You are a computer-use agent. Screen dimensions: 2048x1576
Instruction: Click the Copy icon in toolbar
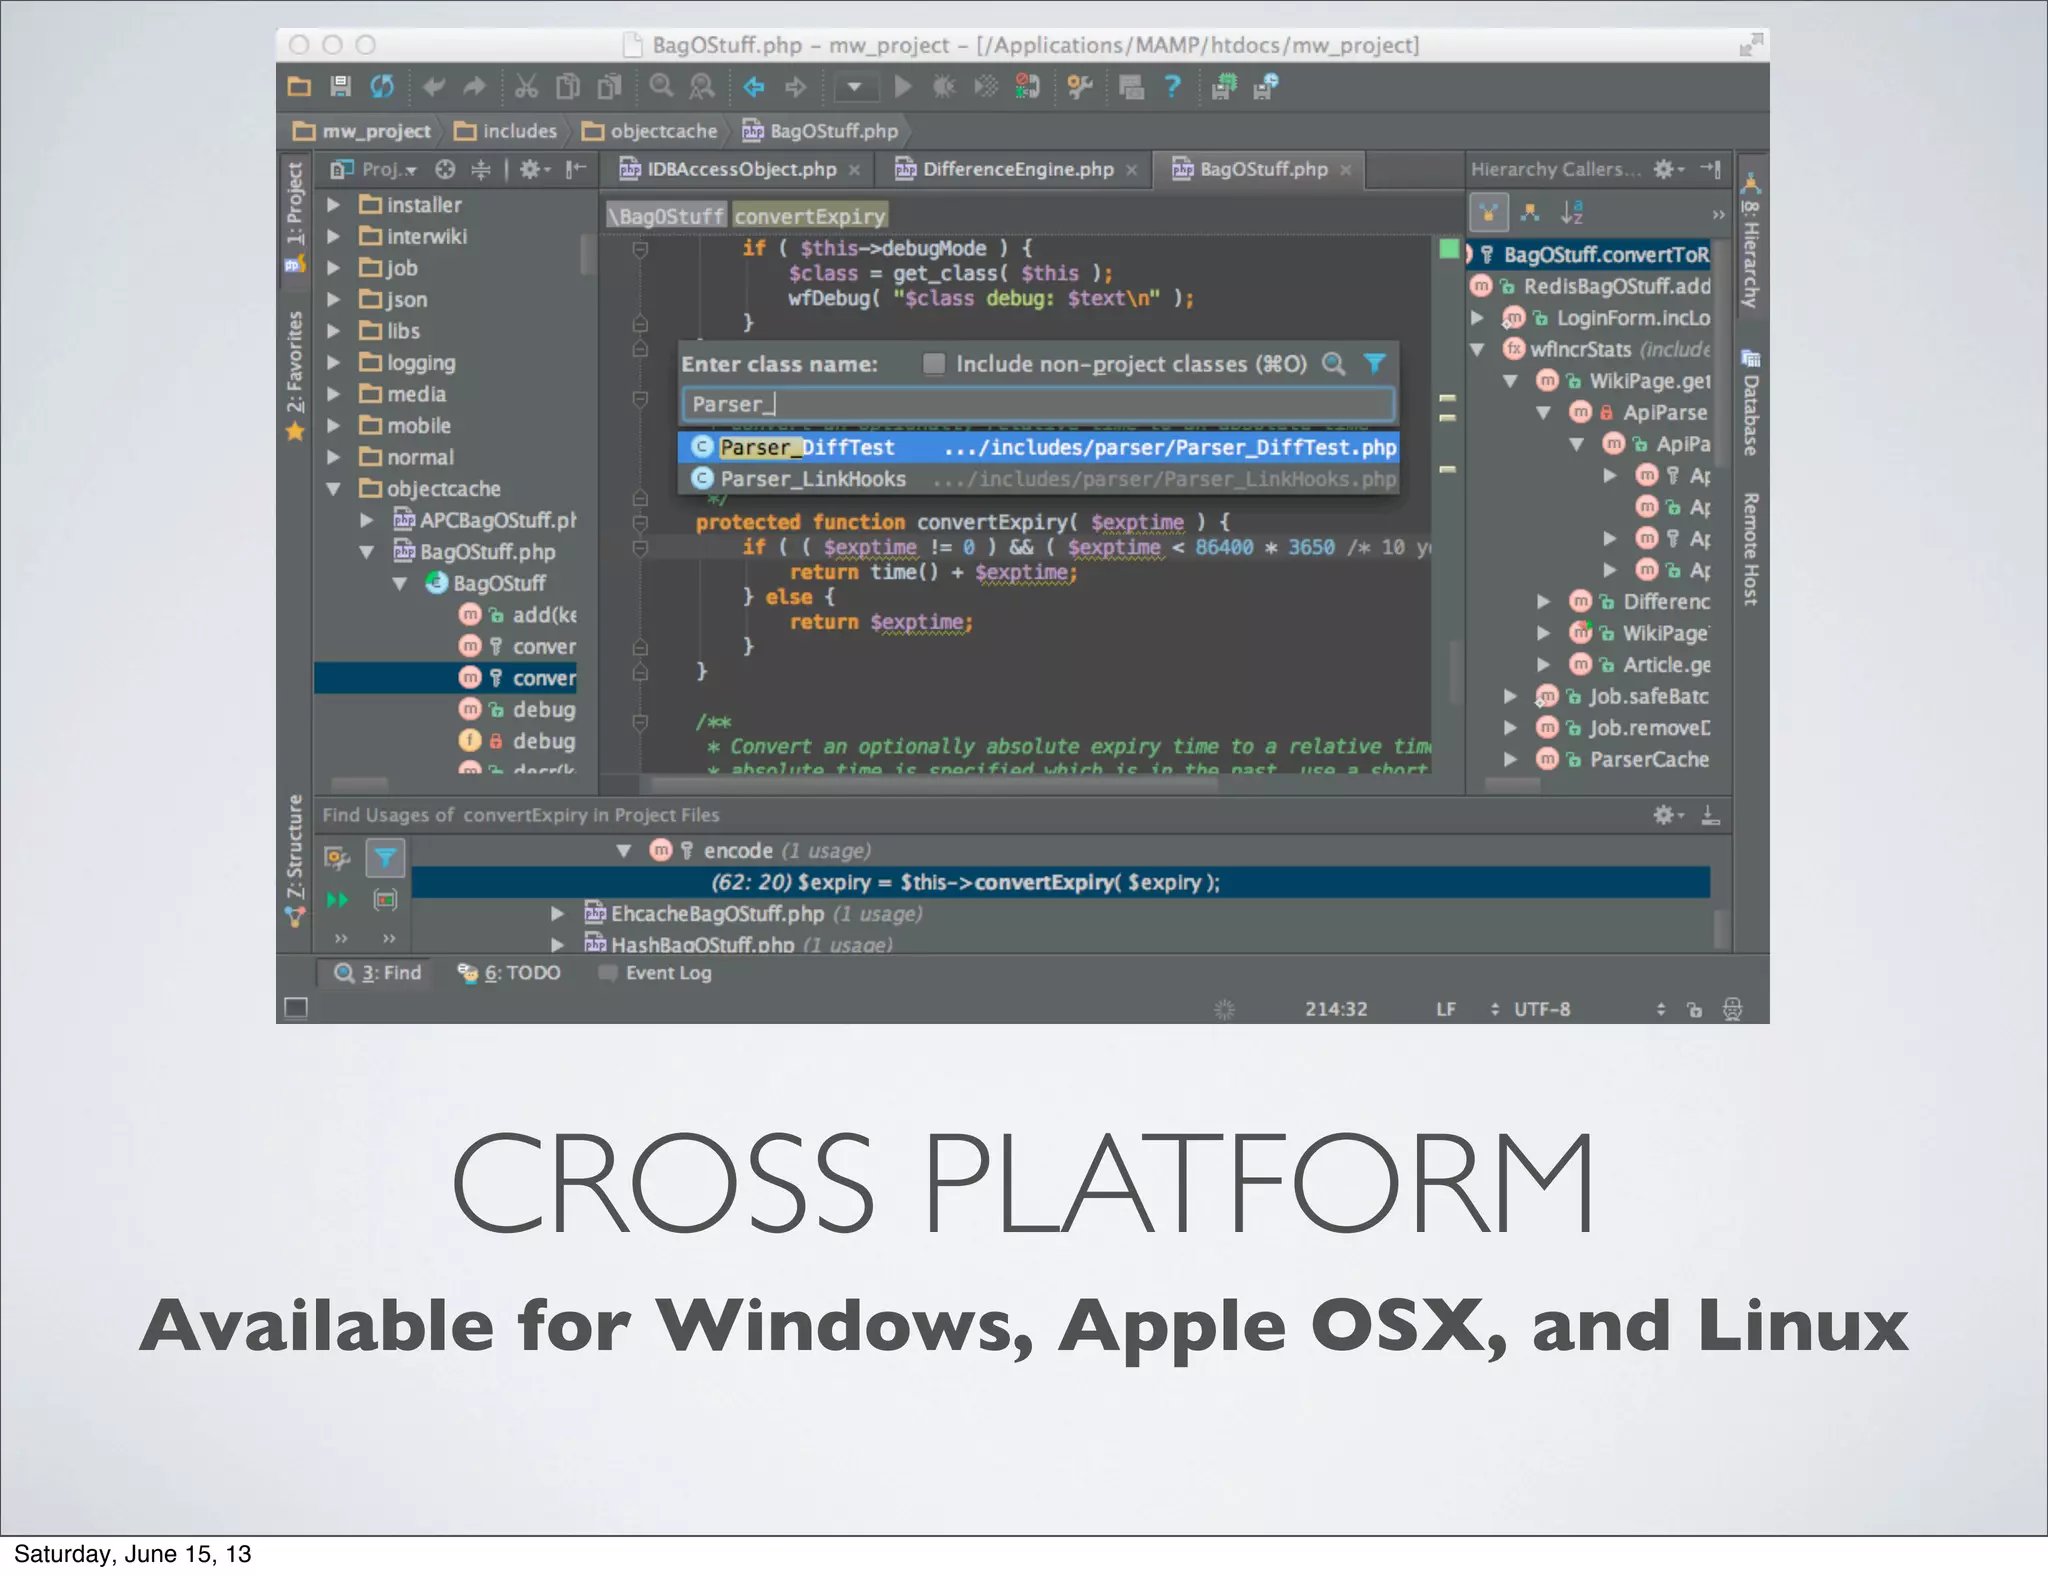pos(568,87)
